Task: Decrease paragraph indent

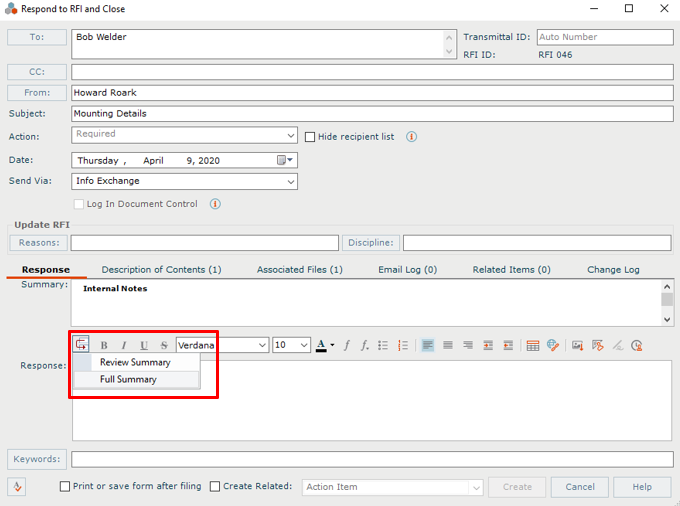Action: [x=508, y=345]
